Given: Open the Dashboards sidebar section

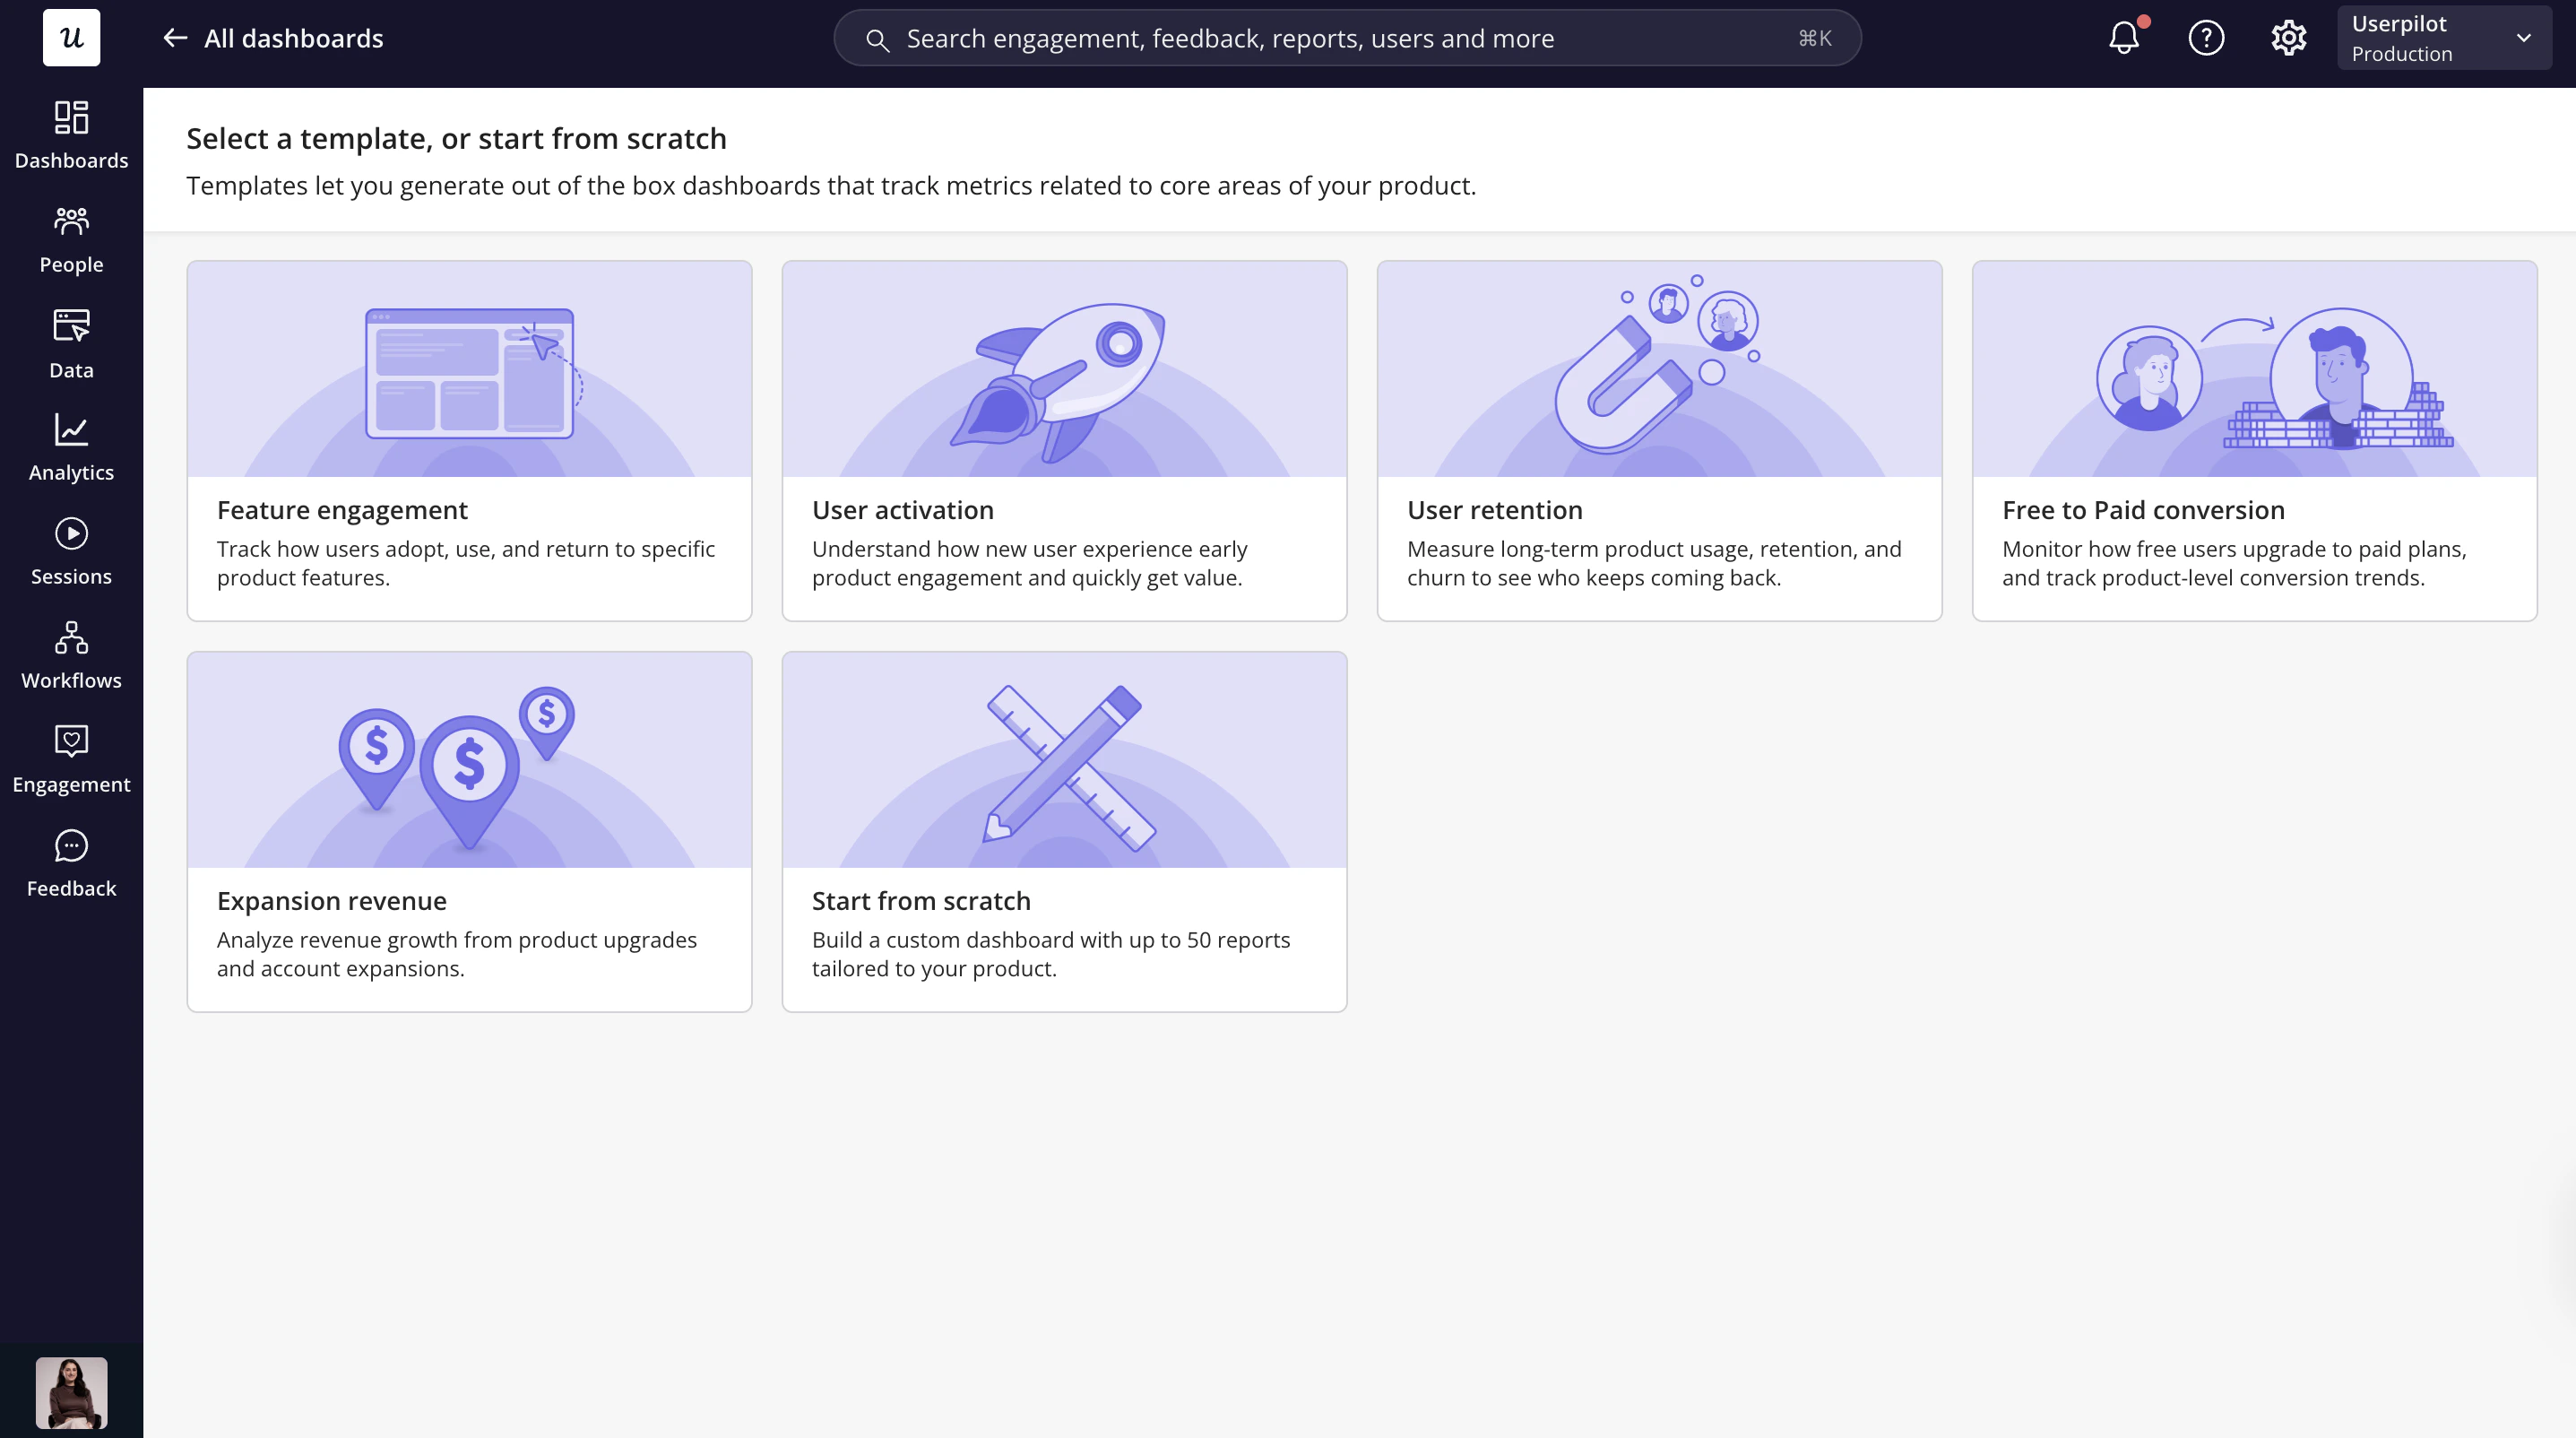Looking at the screenshot, I should [x=71, y=135].
